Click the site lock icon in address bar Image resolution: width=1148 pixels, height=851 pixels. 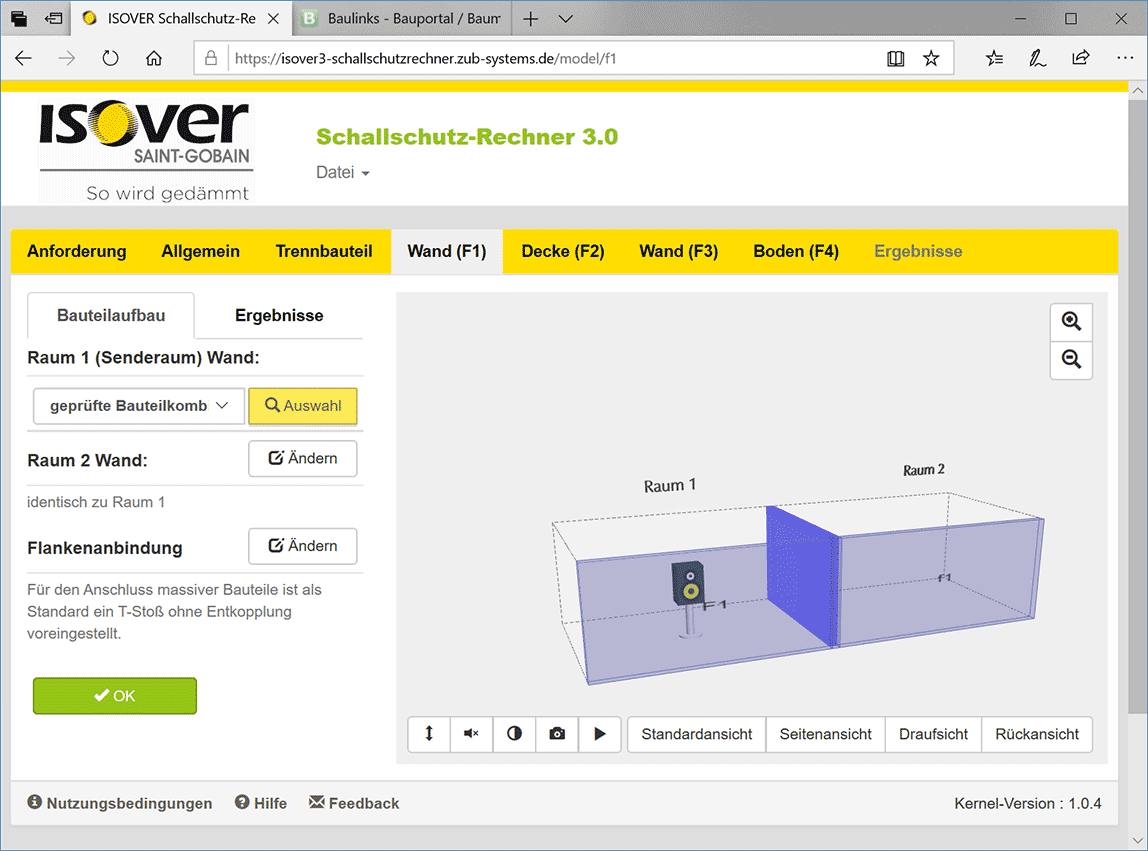[211, 59]
